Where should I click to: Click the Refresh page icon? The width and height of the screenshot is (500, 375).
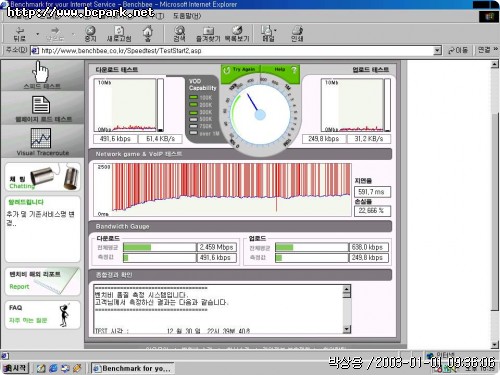click(x=119, y=30)
